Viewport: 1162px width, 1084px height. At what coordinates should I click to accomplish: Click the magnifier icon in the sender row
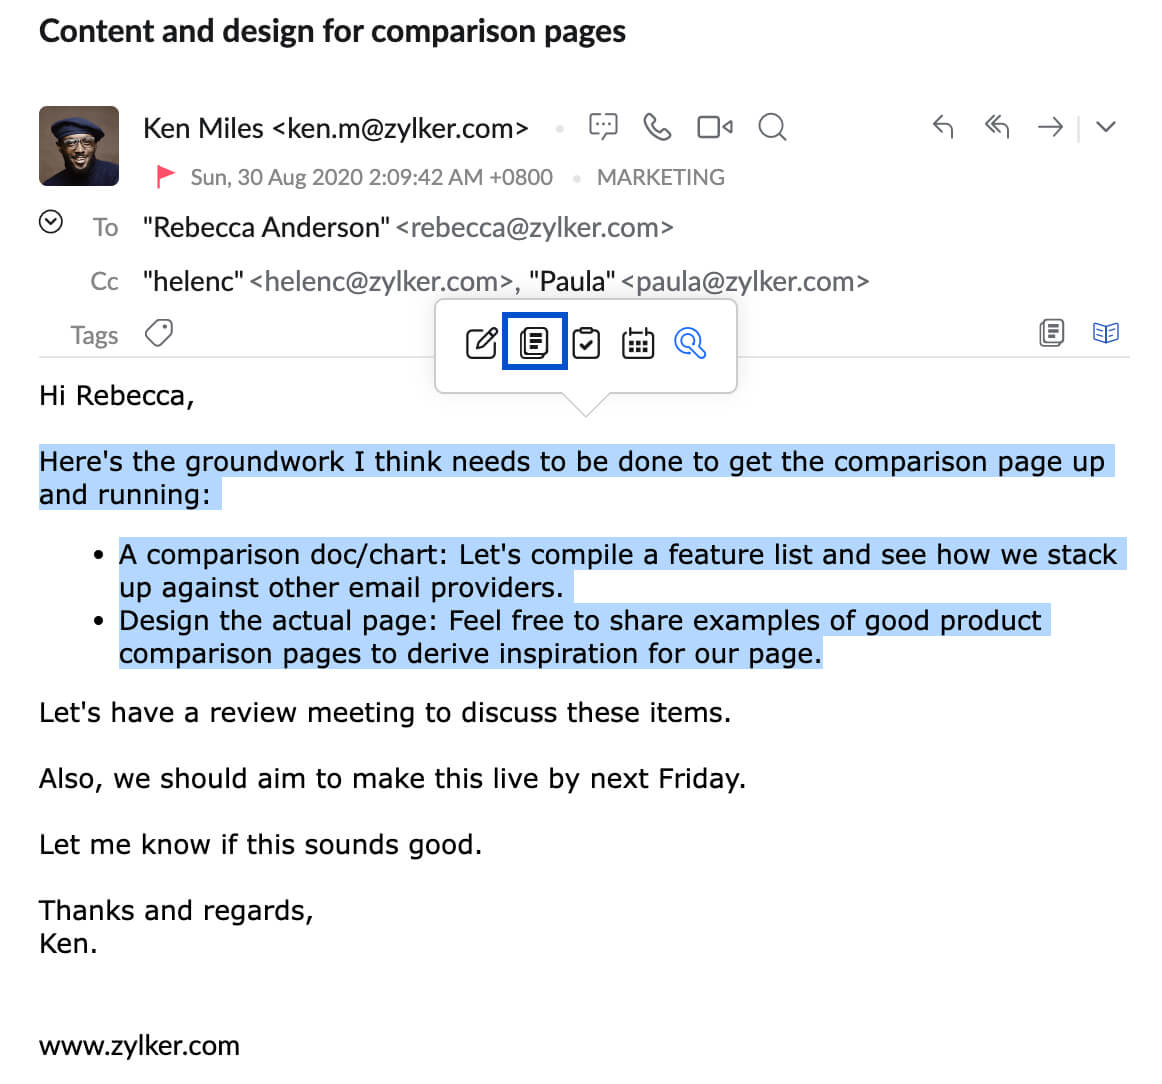[772, 127]
